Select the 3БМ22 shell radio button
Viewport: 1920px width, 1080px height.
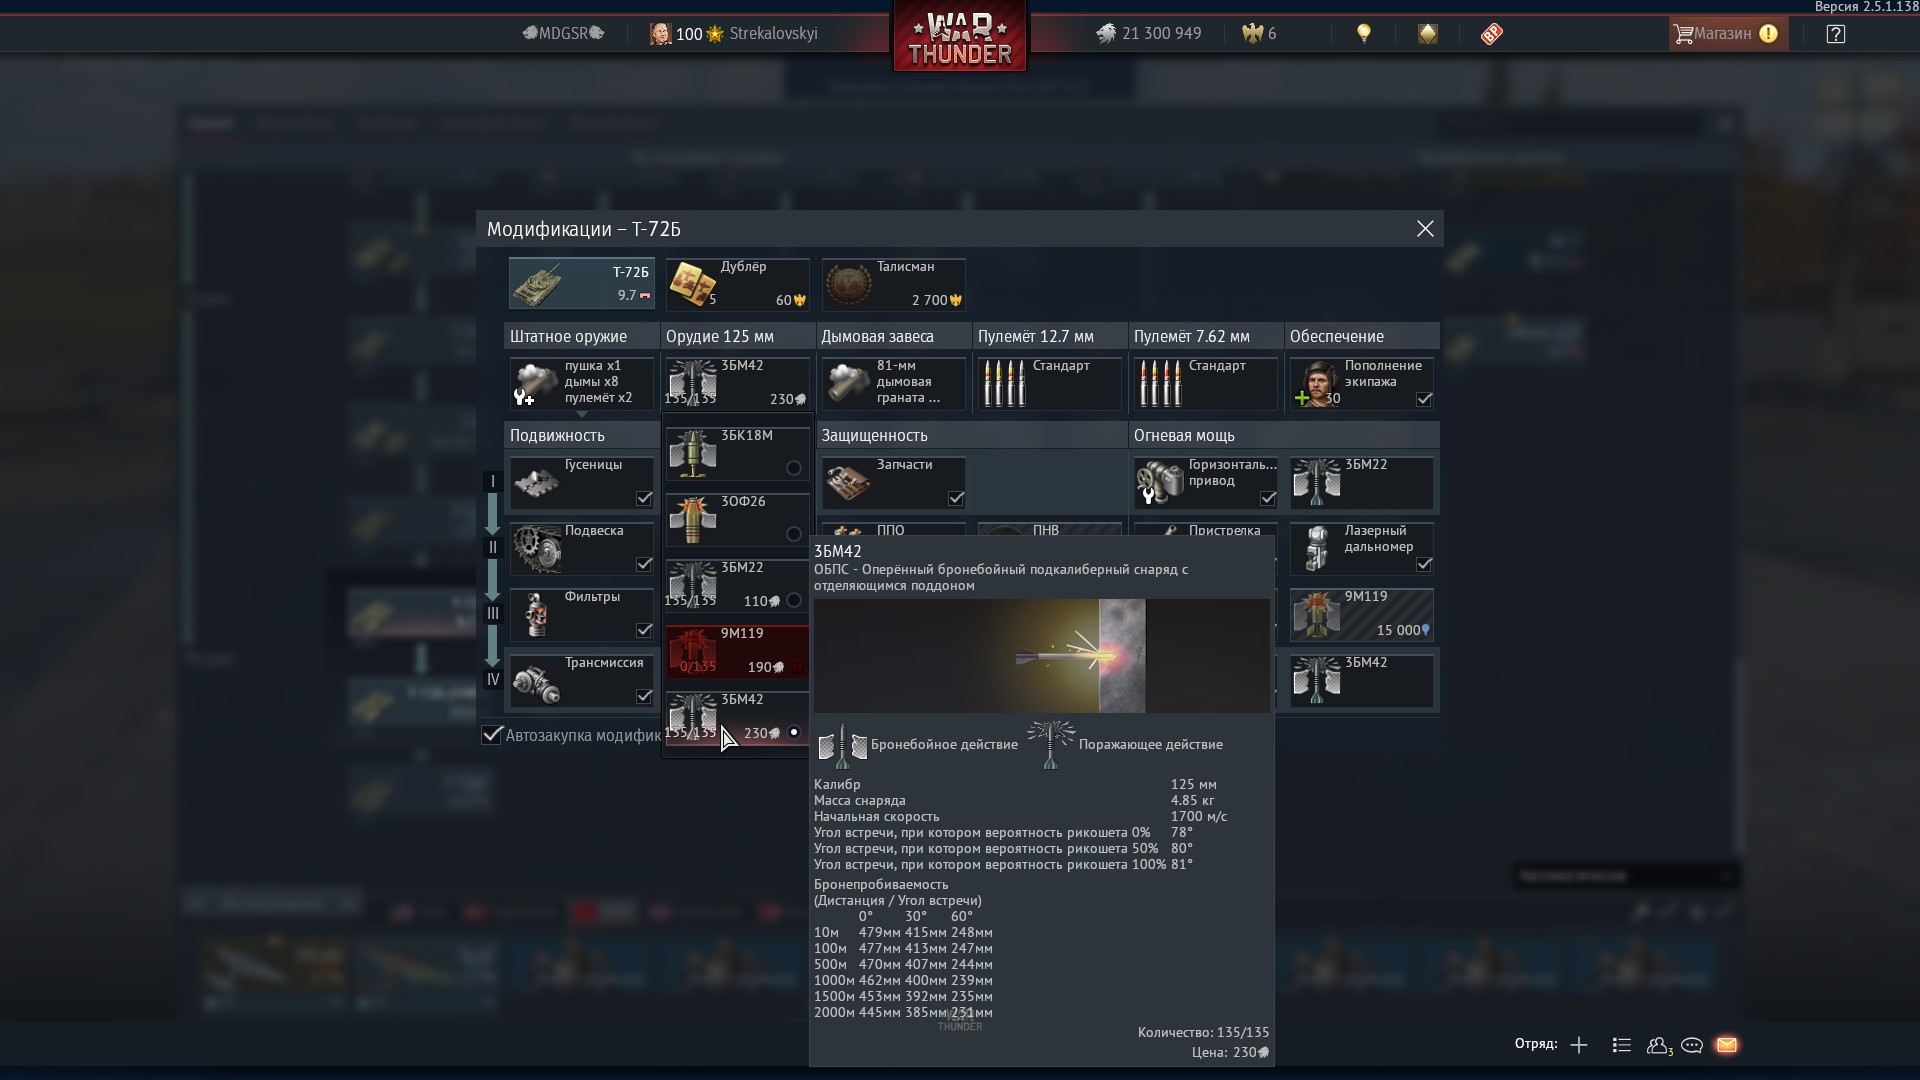pos(794,600)
